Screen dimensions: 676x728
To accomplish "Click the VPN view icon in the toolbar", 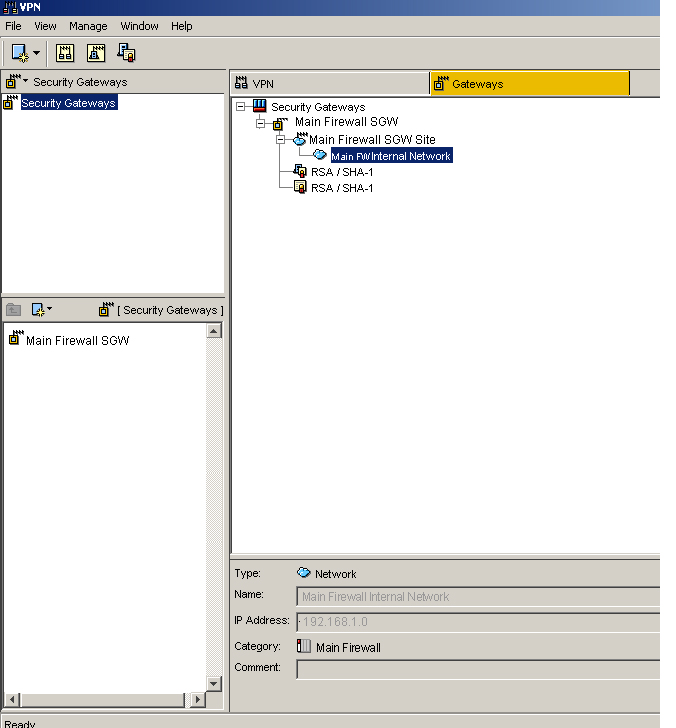I will (x=66, y=53).
